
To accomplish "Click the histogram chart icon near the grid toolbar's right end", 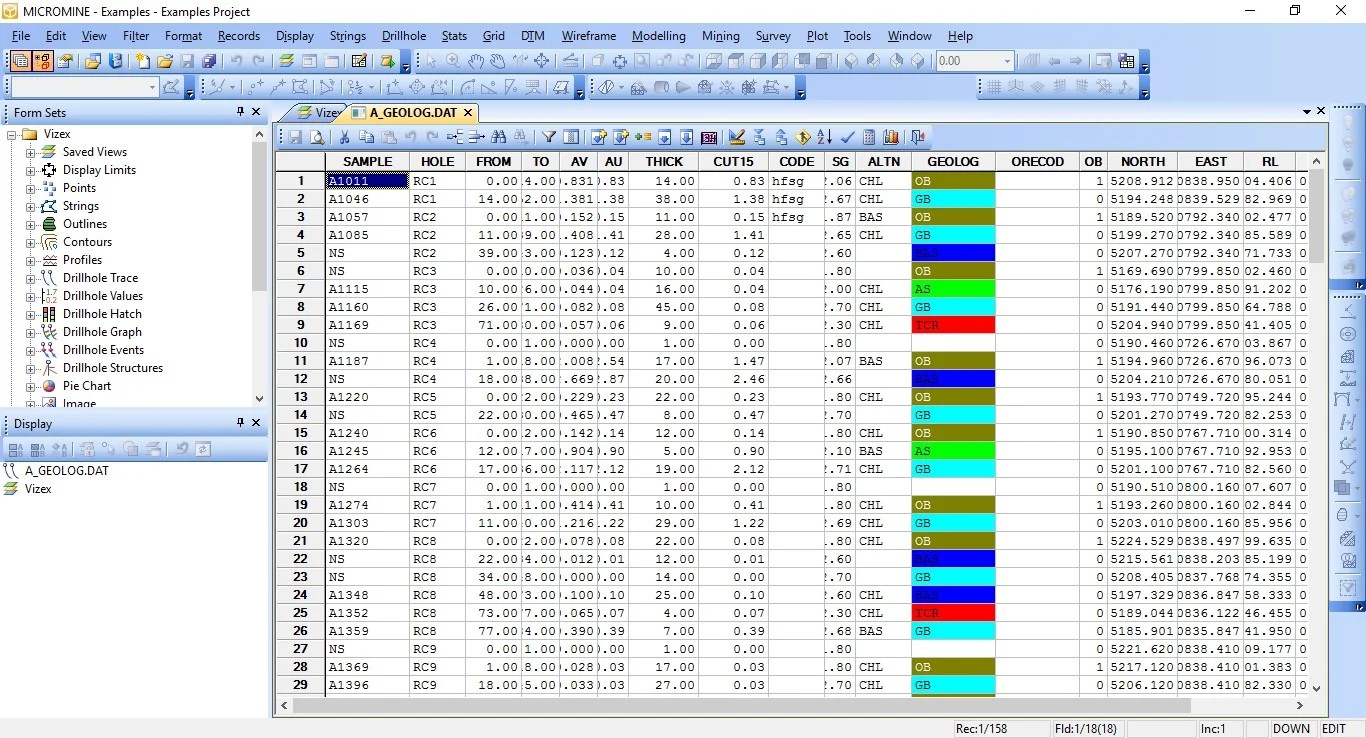I will coord(891,137).
